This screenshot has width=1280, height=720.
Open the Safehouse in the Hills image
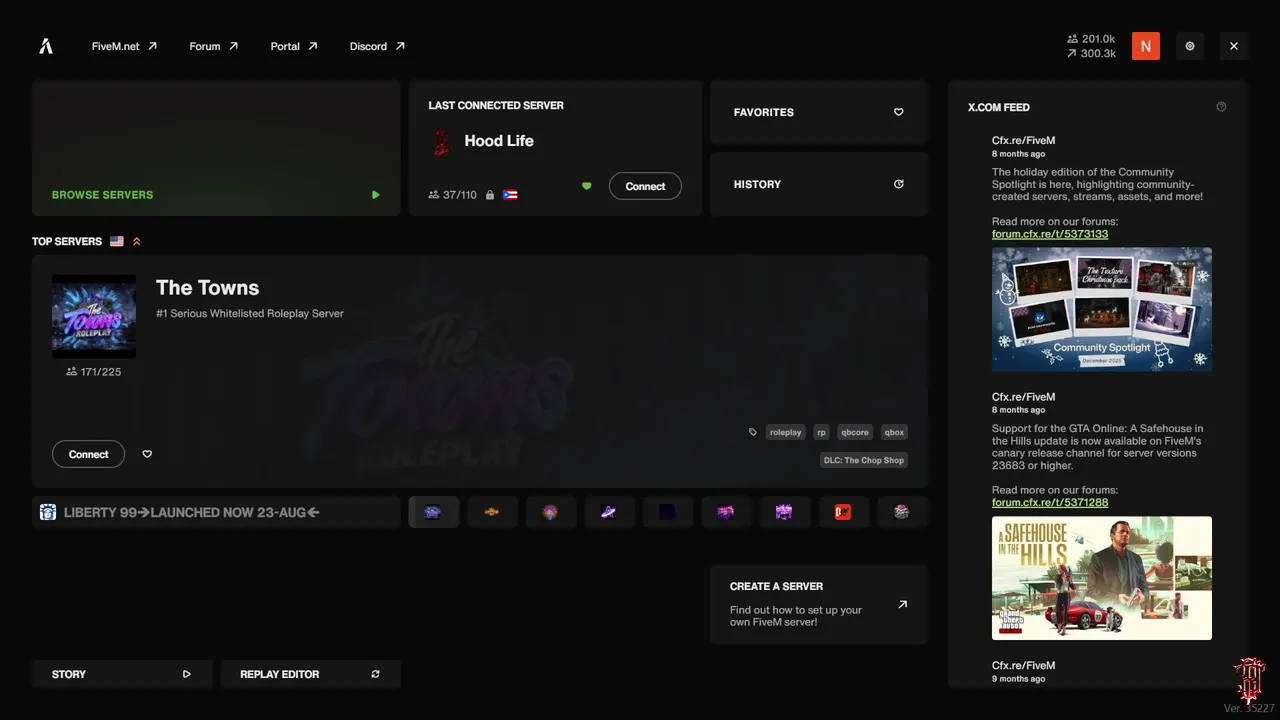(x=1102, y=578)
